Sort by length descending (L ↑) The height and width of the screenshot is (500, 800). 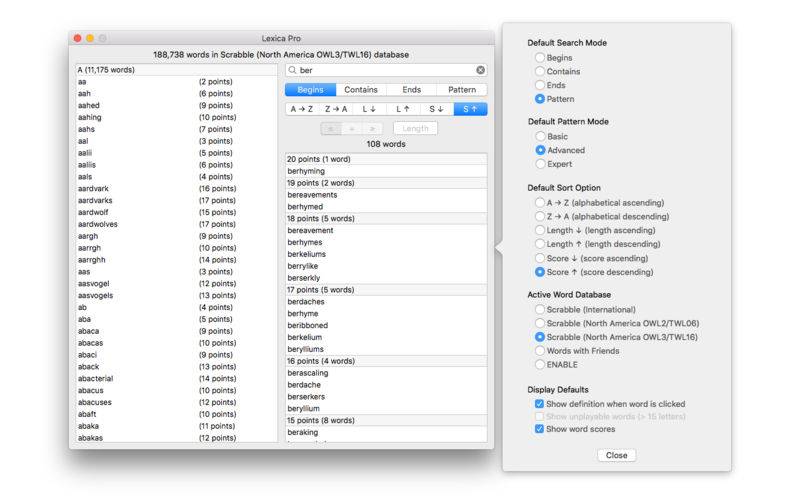coord(403,109)
